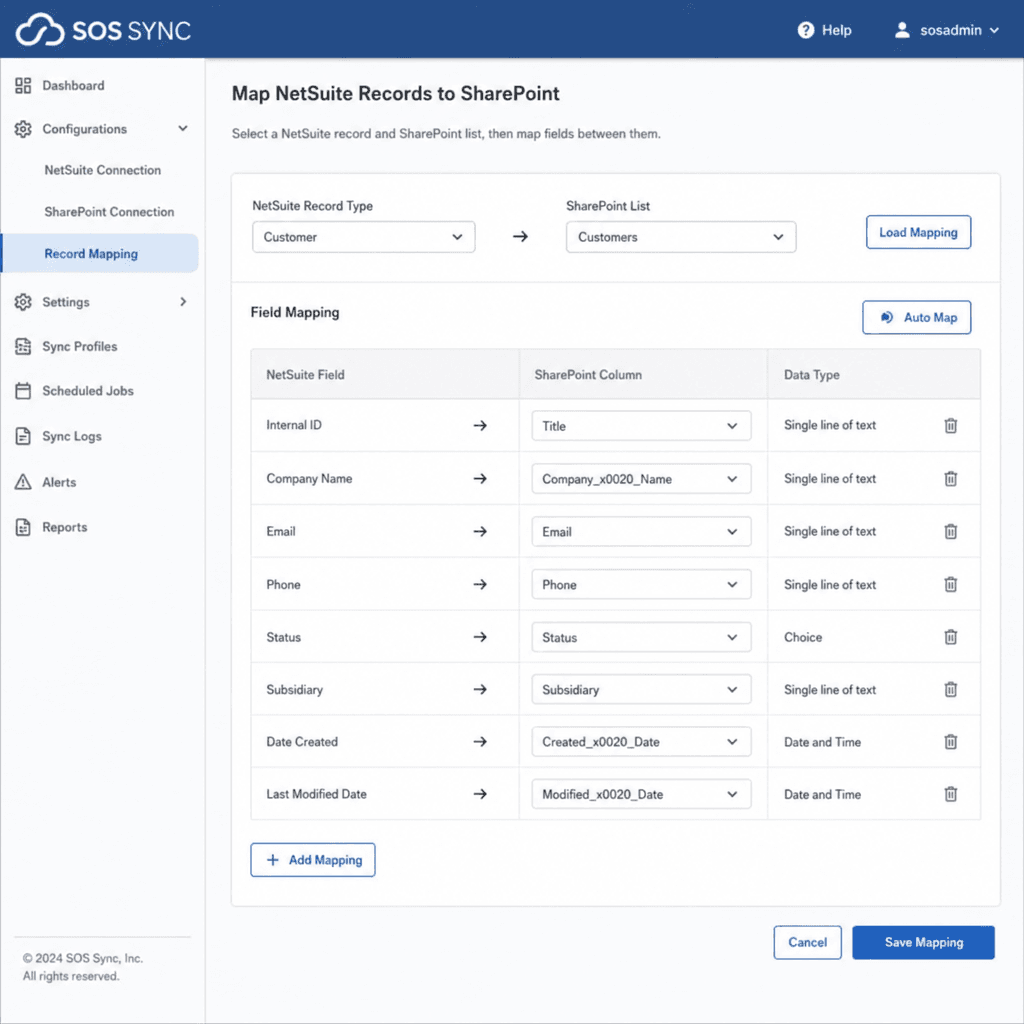Go to Dashboard in the sidebar
The image size is (1024, 1024).
73,86
